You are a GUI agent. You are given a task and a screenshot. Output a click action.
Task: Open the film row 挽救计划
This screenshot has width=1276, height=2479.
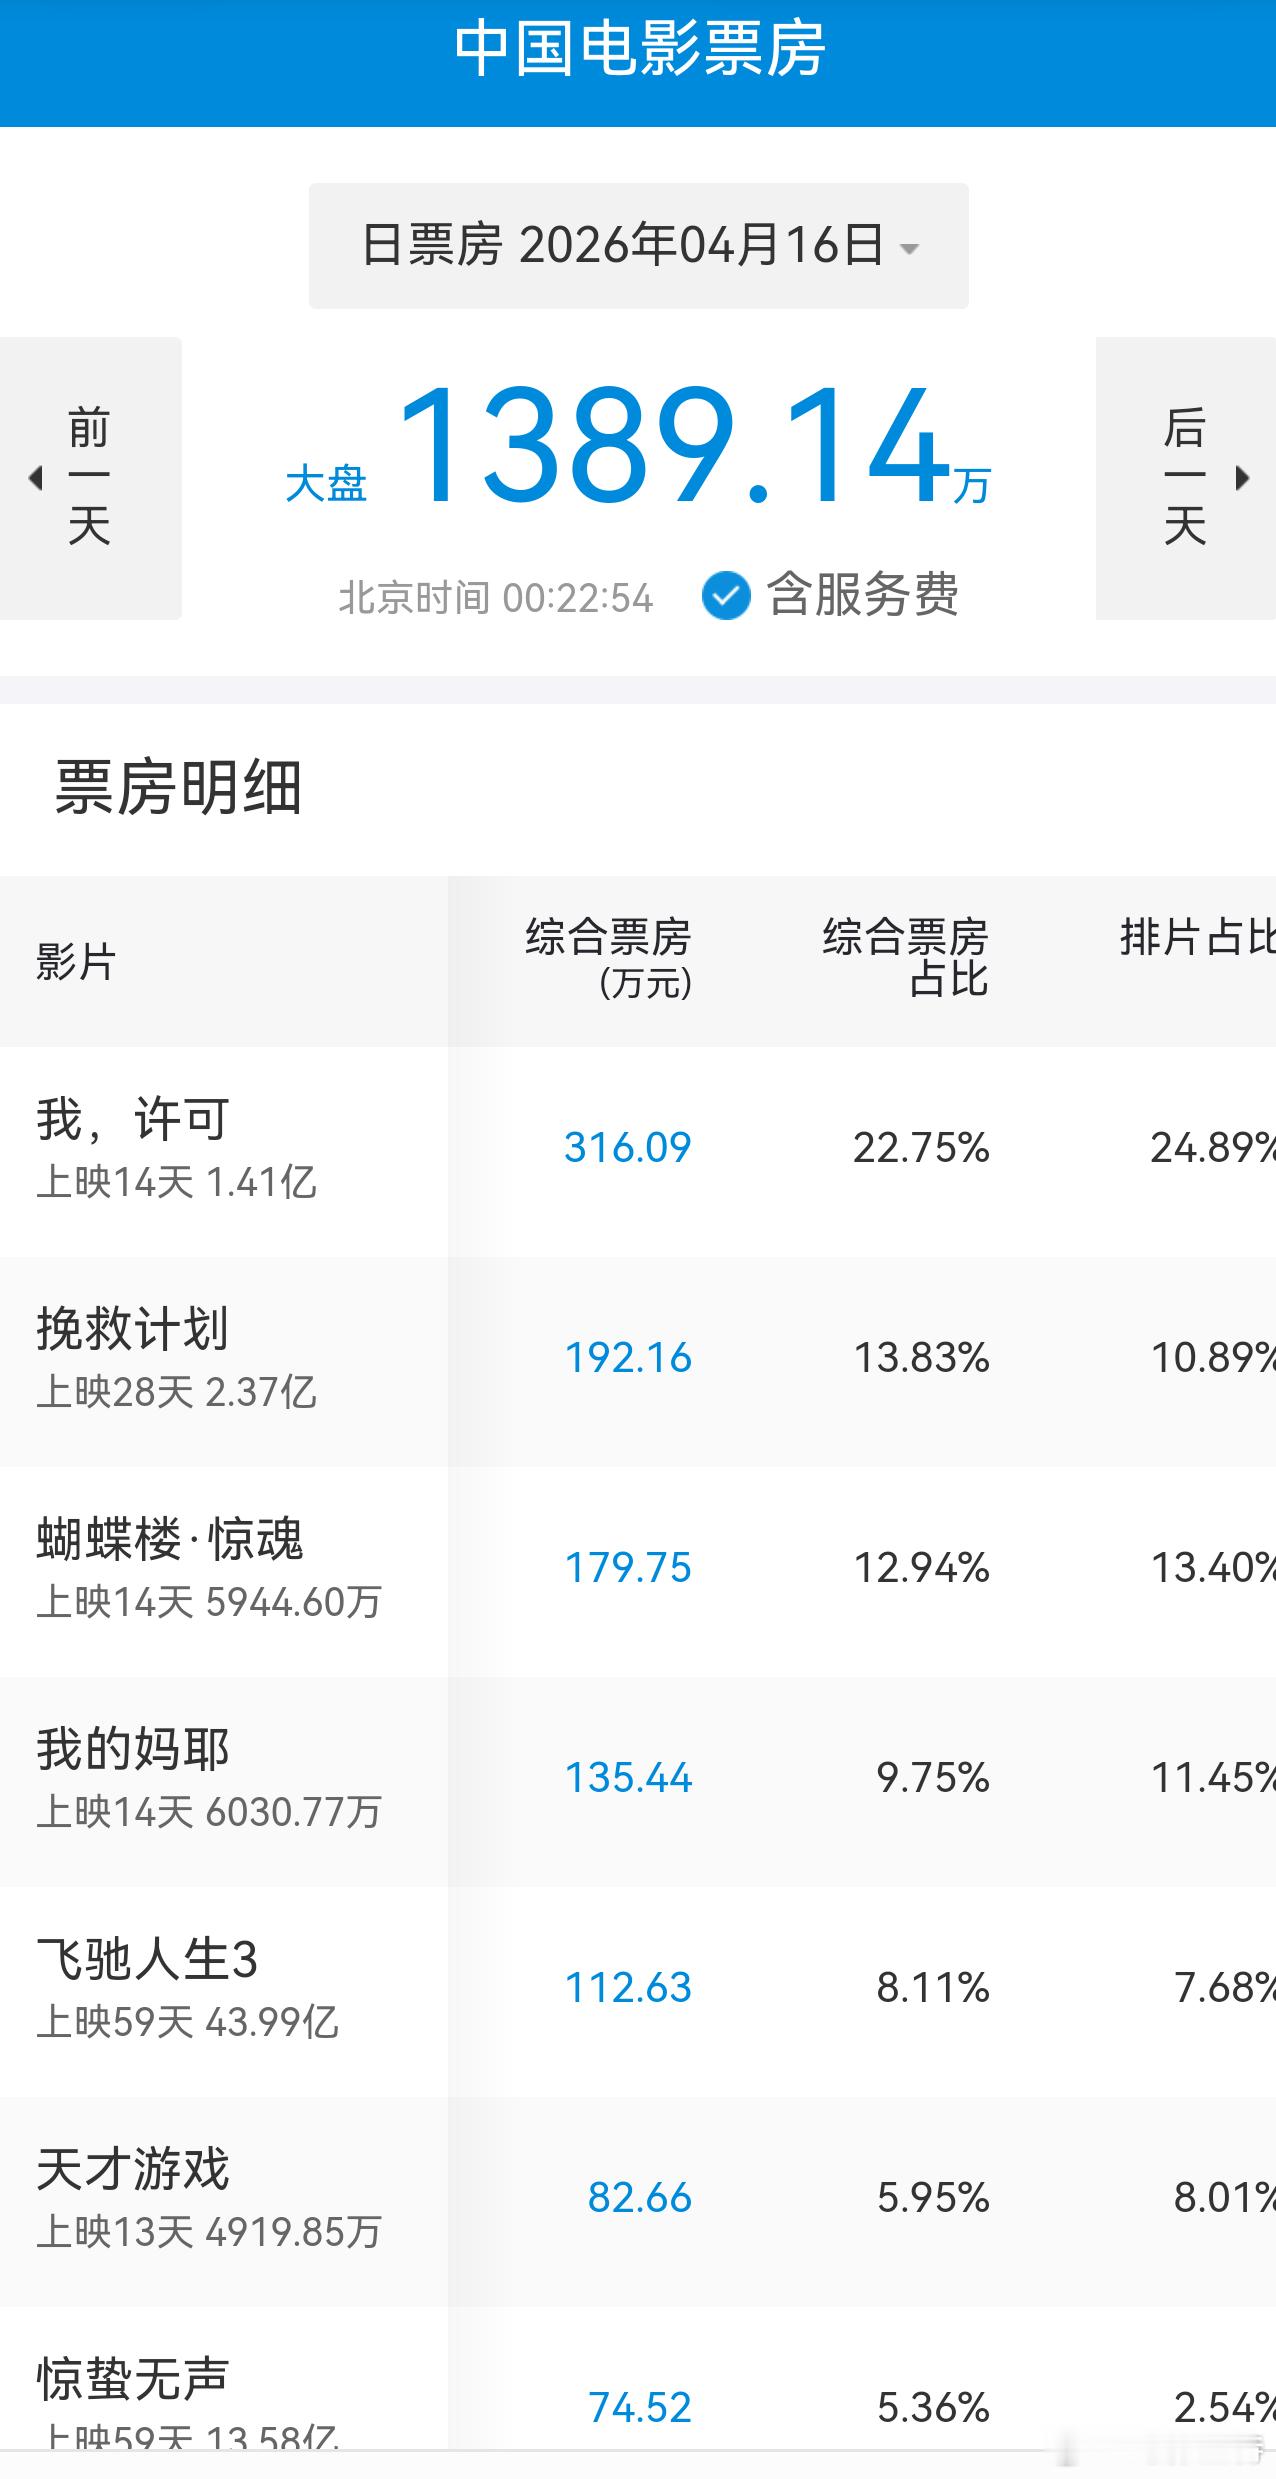coord(638,1361)
